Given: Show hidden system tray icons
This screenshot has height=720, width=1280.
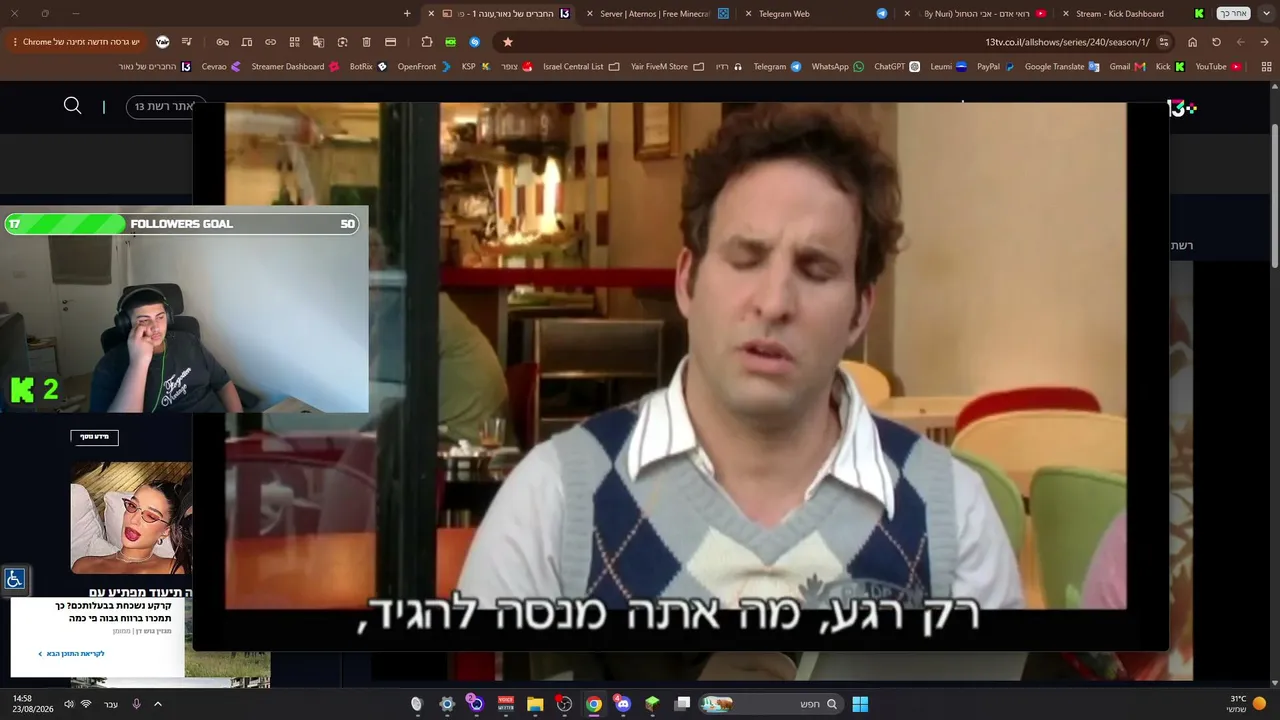Looking at the screenshot, I should tap(157, 704).
